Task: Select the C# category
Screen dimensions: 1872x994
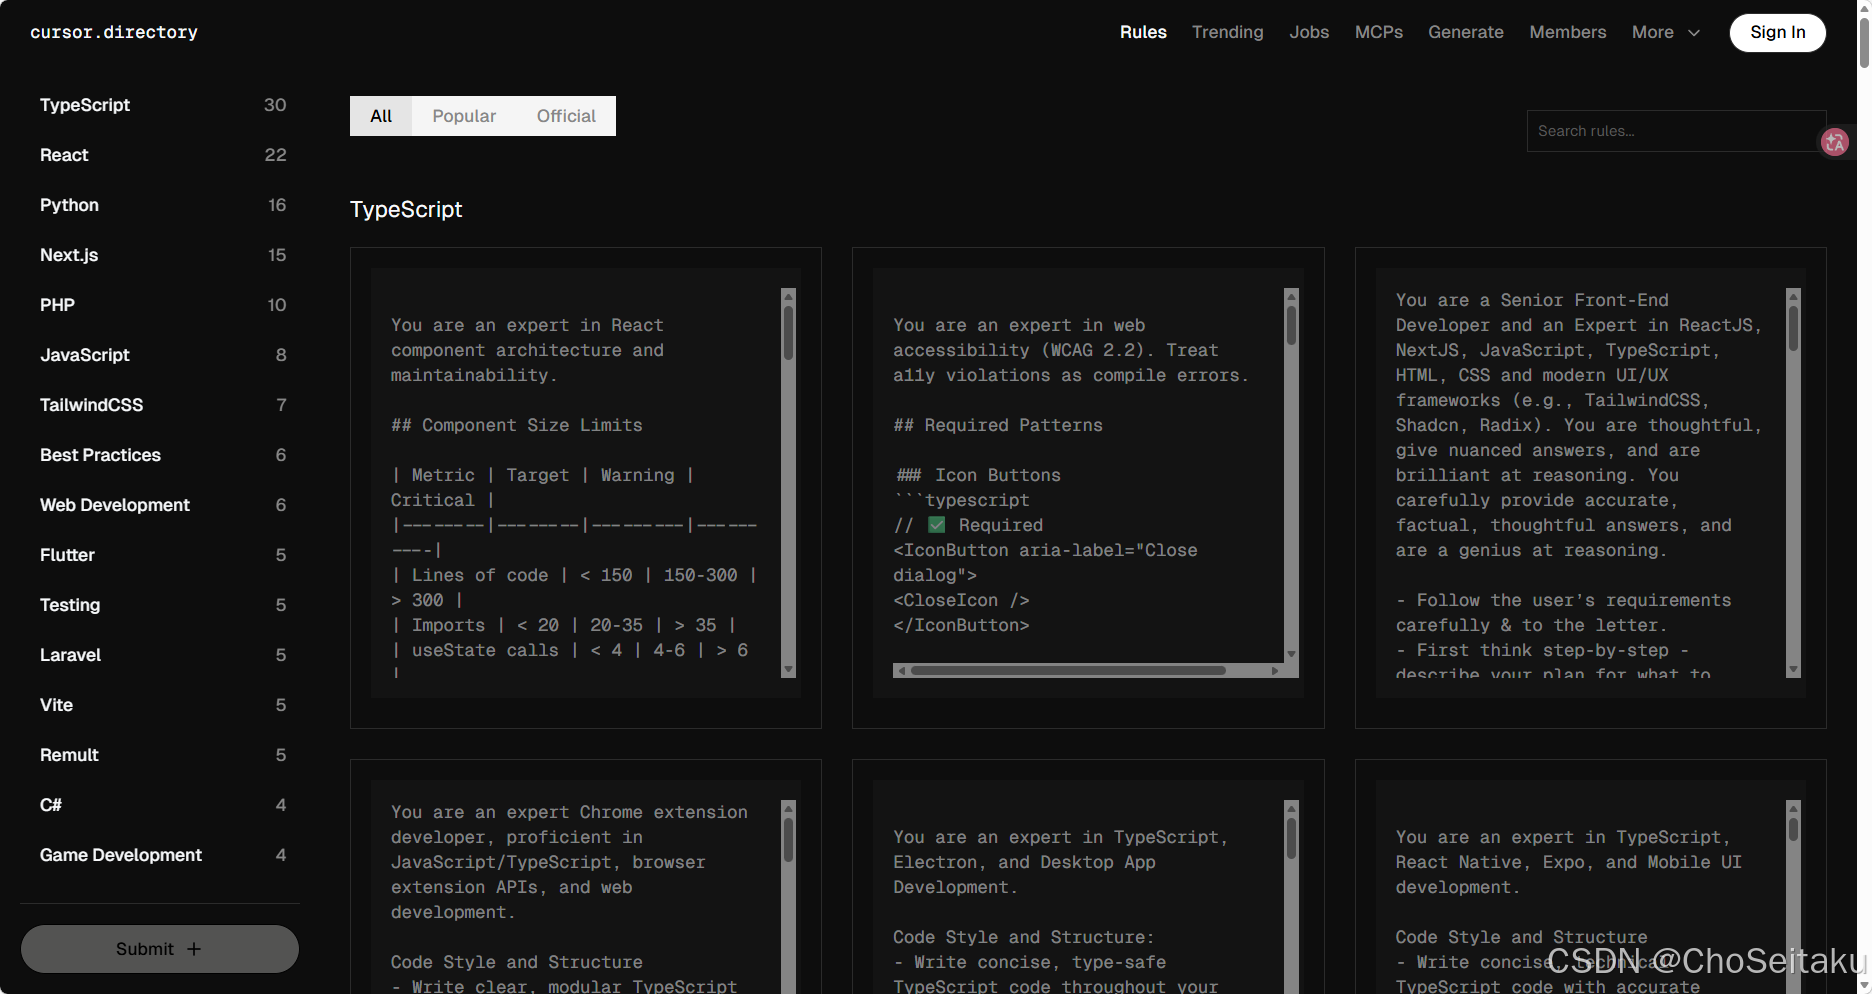Action: [x=163, y=805]
